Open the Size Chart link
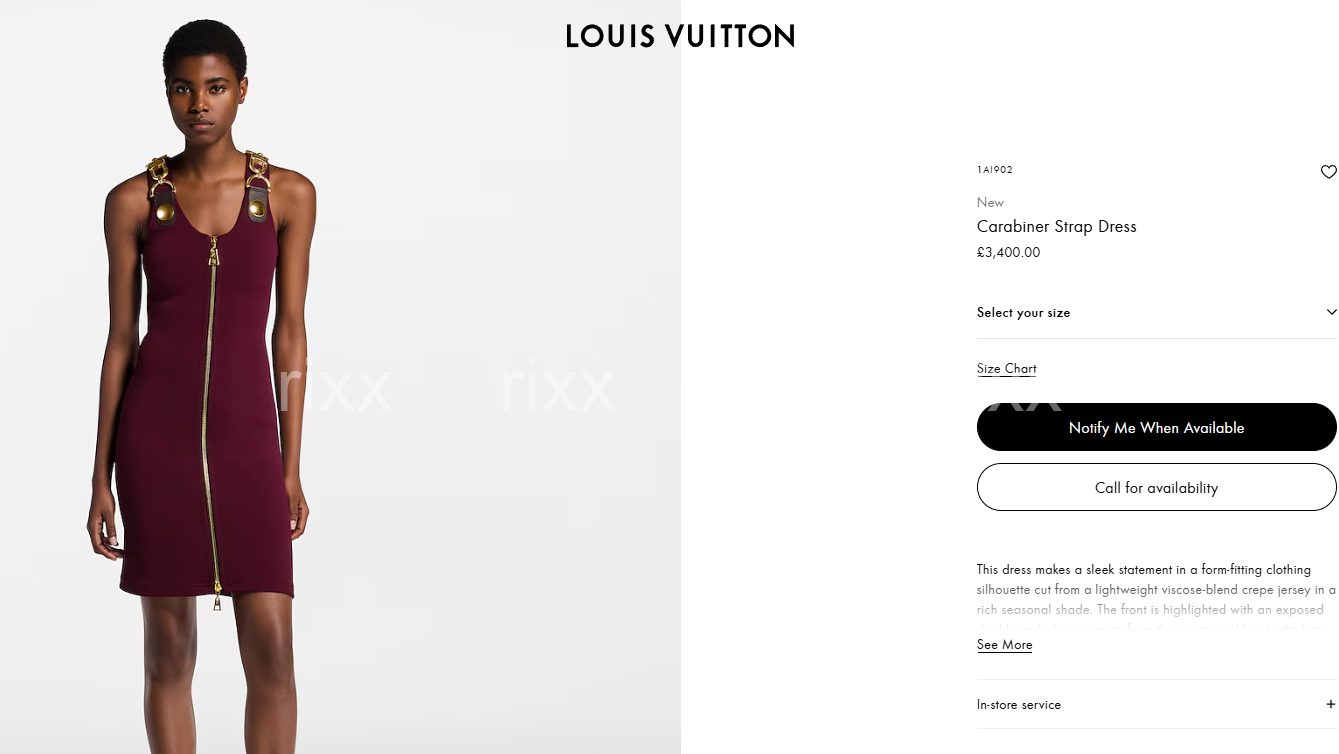 [x=1006, y=369]
